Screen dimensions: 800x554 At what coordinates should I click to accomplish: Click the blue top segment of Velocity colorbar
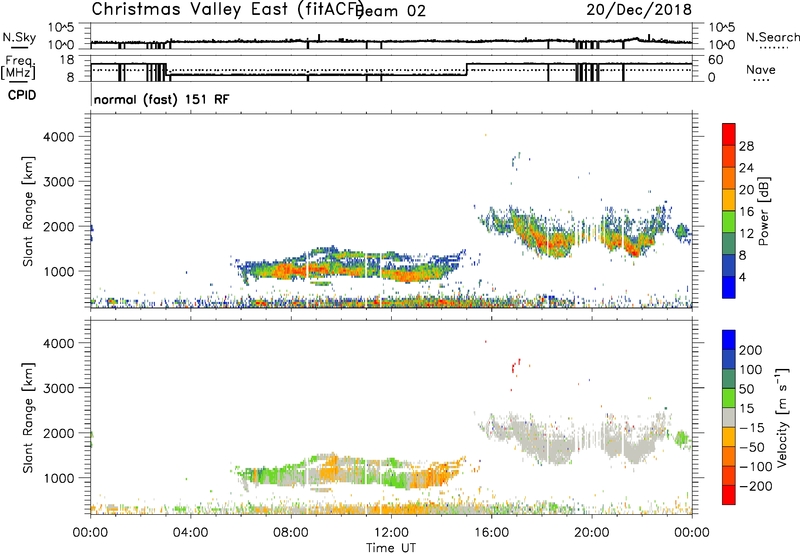729,340
